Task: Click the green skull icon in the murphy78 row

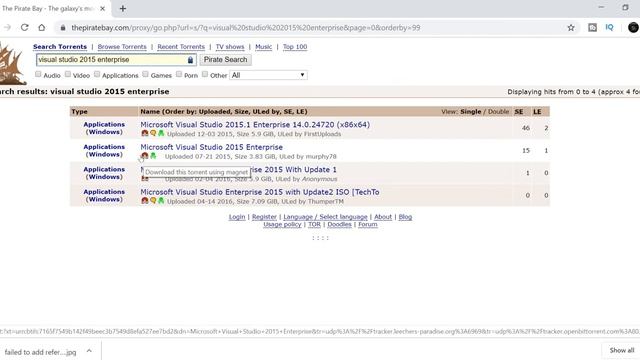Action: 153,156
